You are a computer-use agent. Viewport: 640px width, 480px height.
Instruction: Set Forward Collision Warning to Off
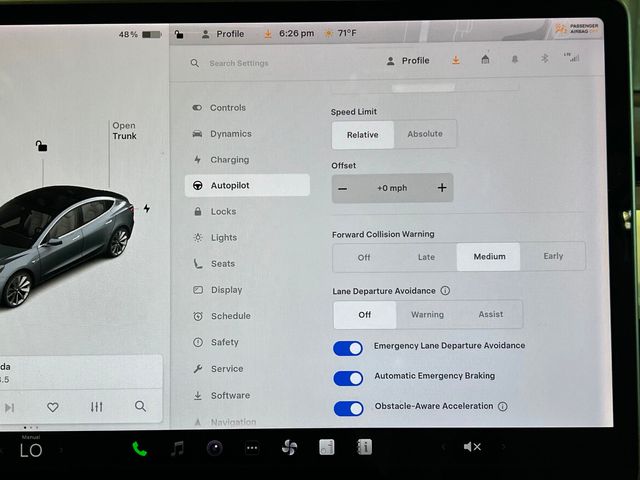[364, 258]
